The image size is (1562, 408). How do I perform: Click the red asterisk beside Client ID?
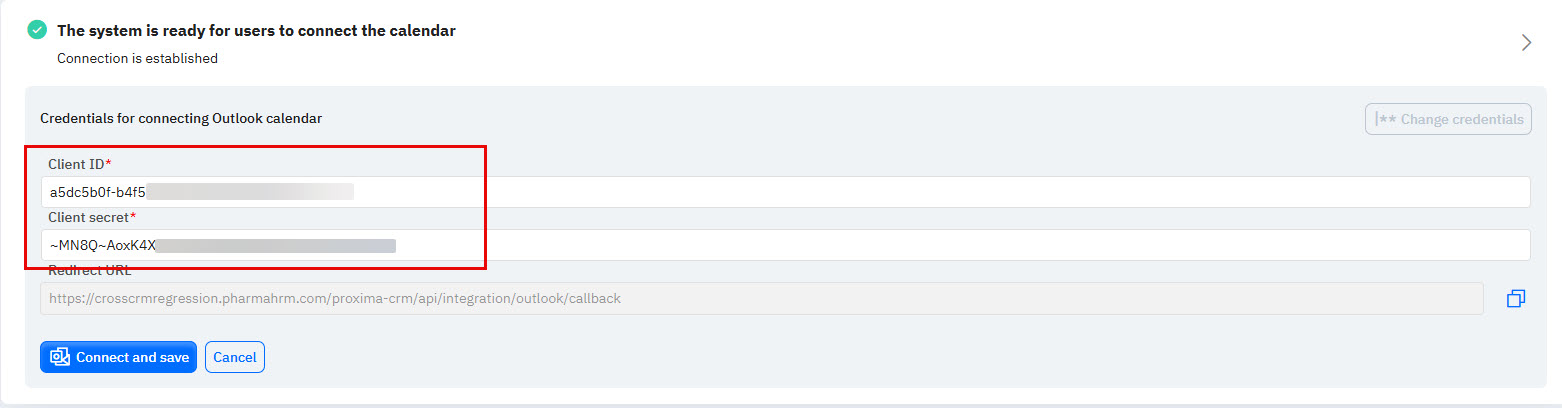108,163
